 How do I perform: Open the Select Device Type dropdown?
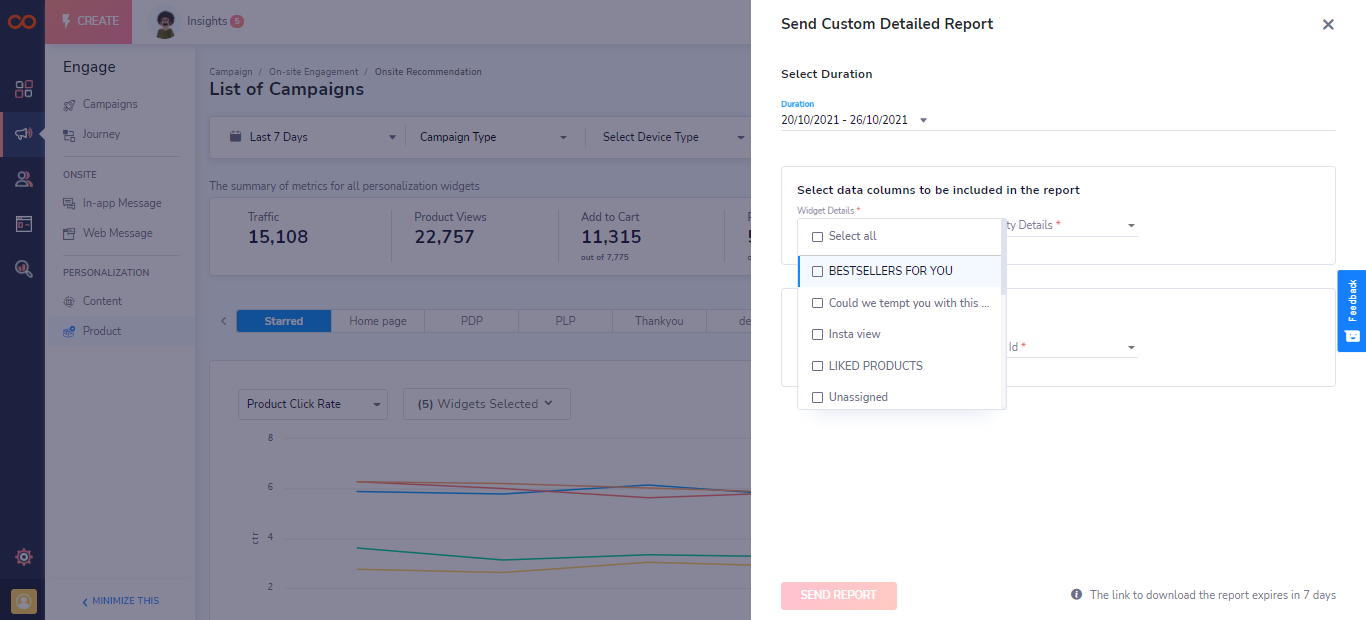pos(674,137)
